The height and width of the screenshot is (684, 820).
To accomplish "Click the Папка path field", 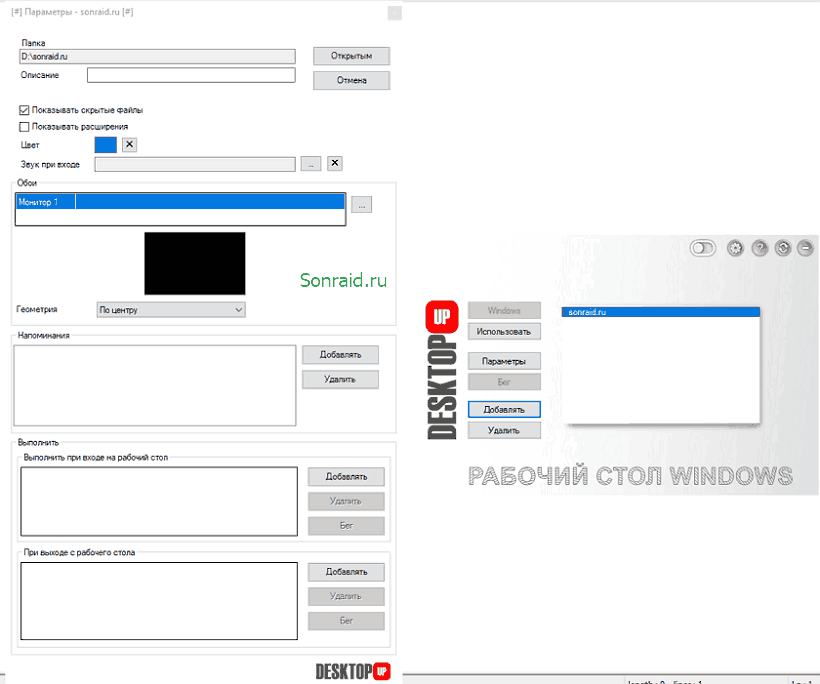I will tap(157, 56).
